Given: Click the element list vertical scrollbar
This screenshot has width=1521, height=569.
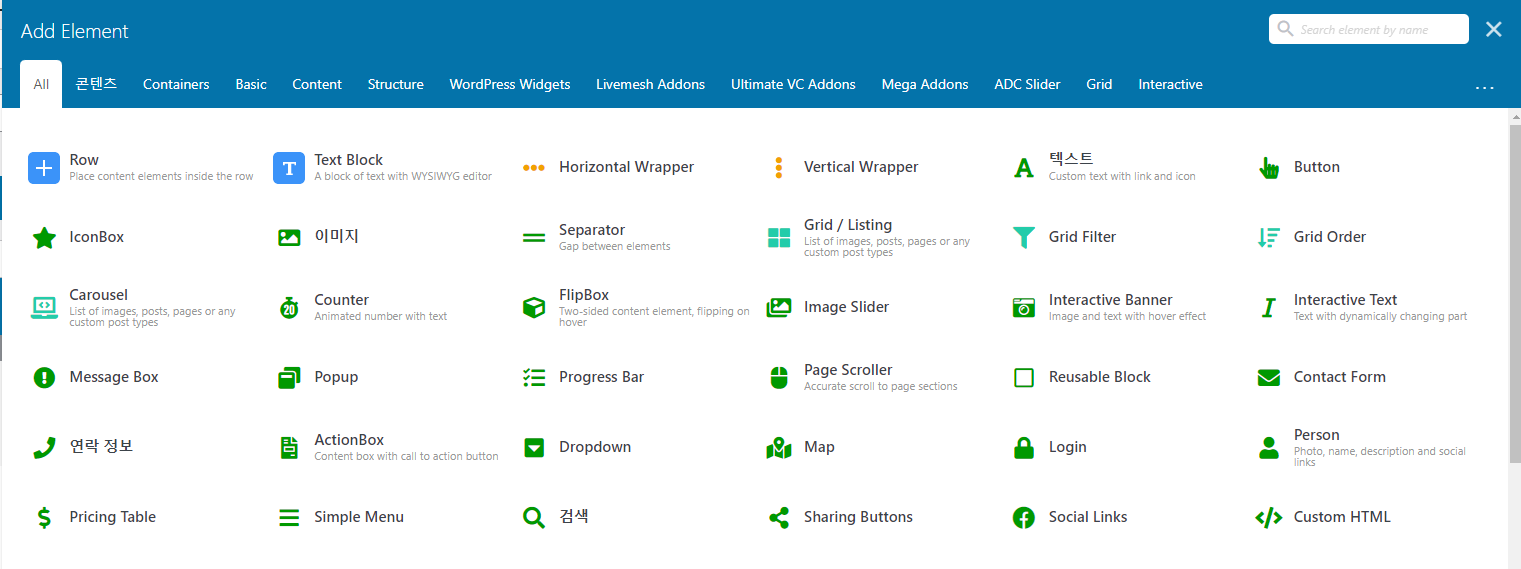Looking at the screenshot, I should coord(1514,294).
